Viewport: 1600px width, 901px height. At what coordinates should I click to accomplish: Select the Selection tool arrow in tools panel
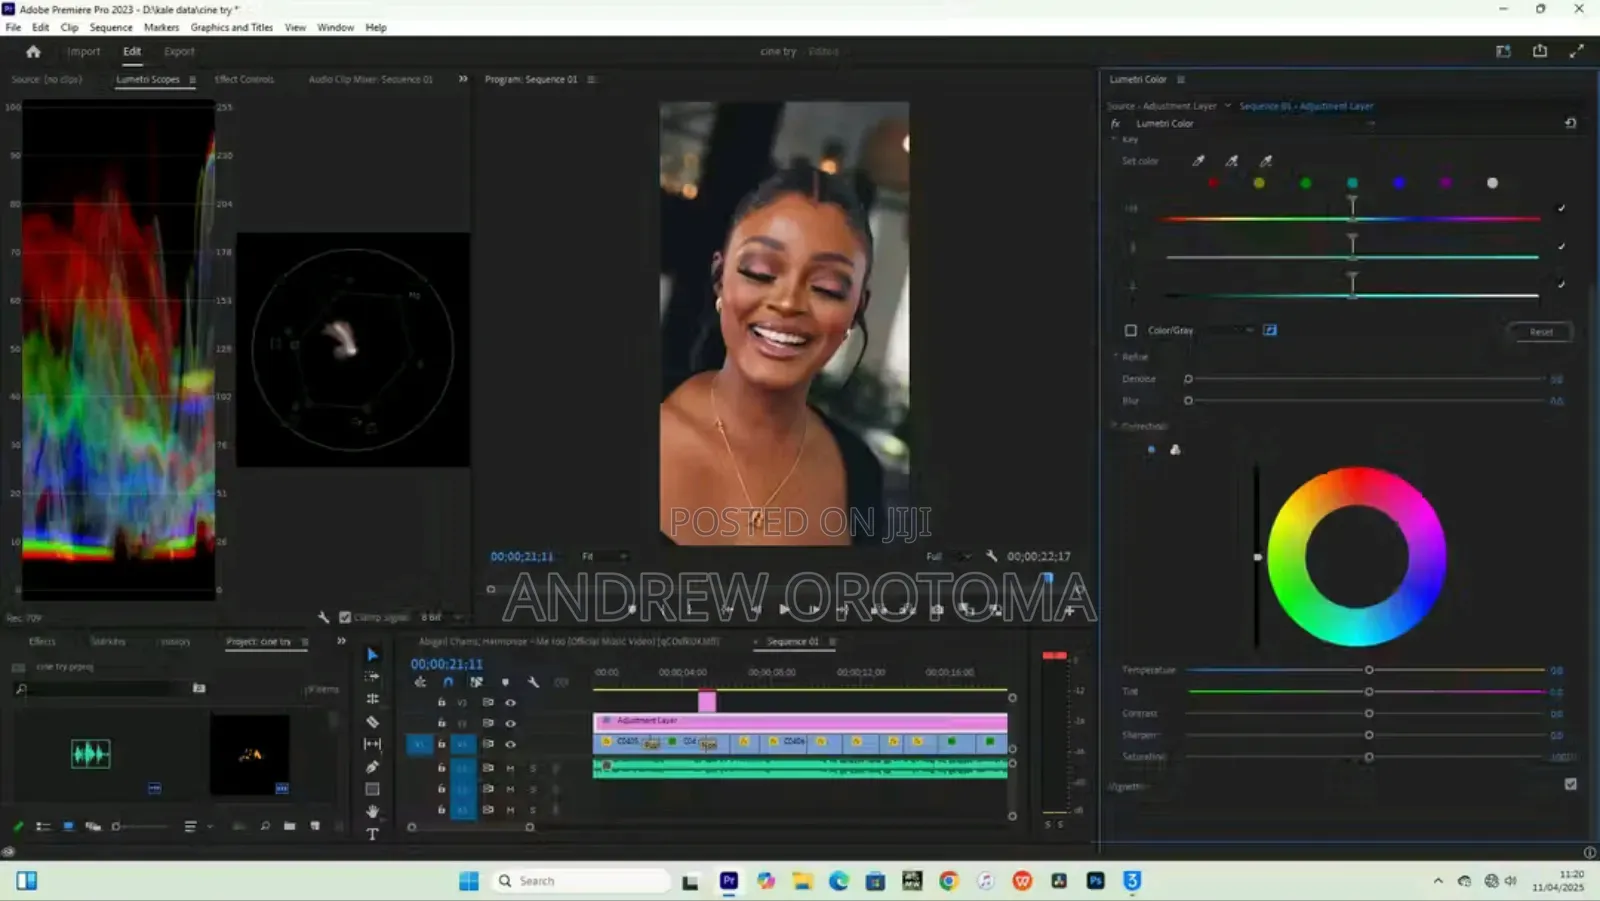372,655
